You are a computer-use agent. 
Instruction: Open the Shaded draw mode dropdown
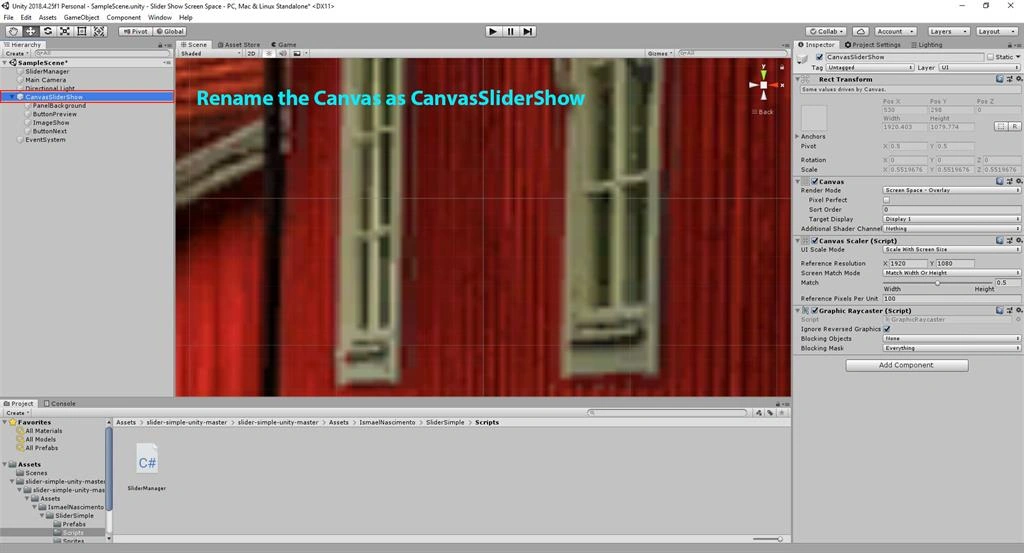coord(210,54)
